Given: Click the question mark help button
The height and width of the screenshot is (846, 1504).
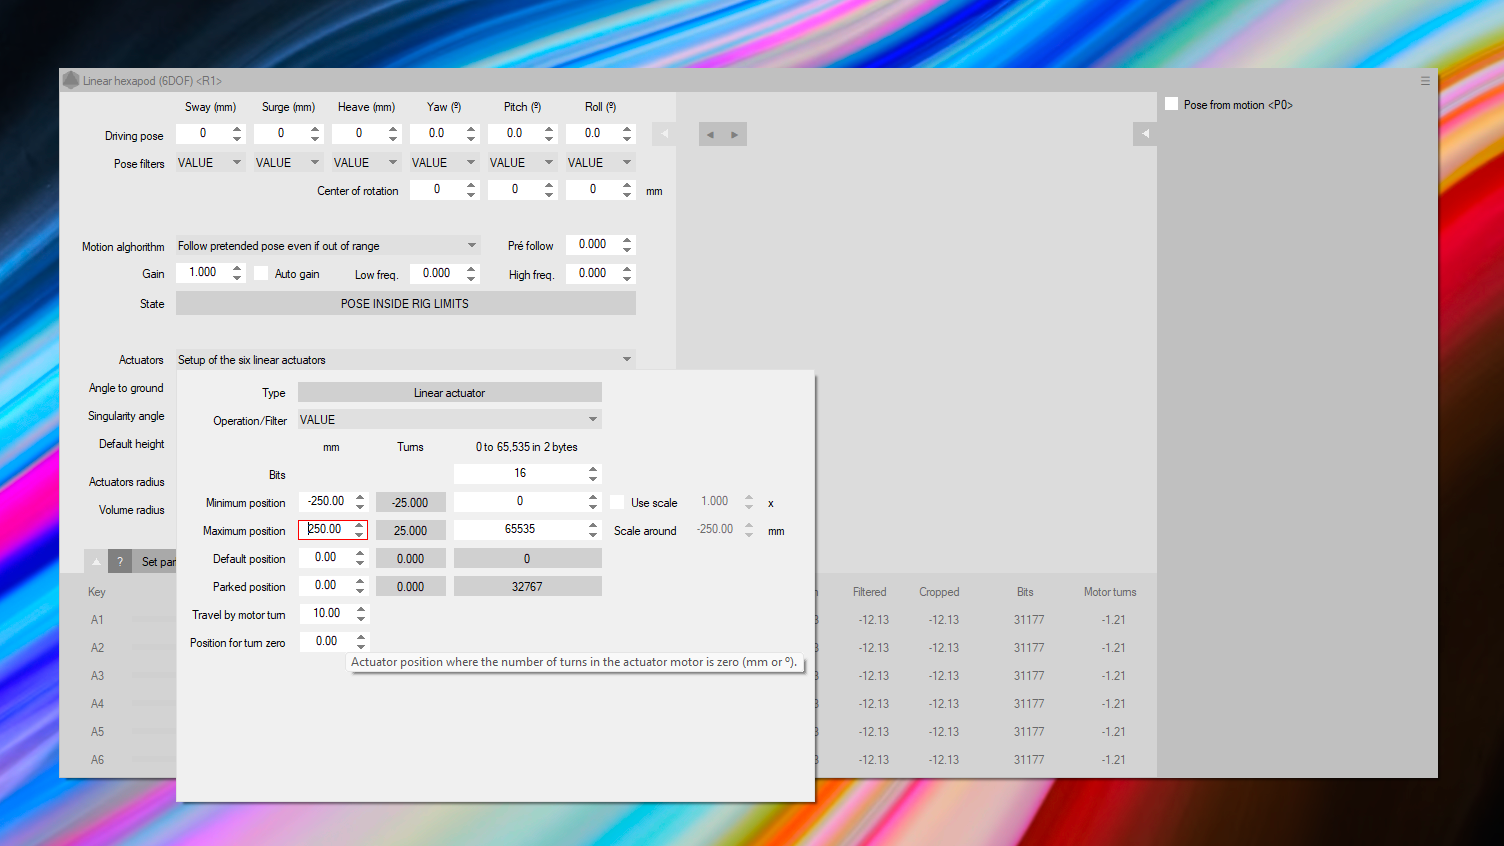Looking at the screenshot, I should tap(120, 561).
